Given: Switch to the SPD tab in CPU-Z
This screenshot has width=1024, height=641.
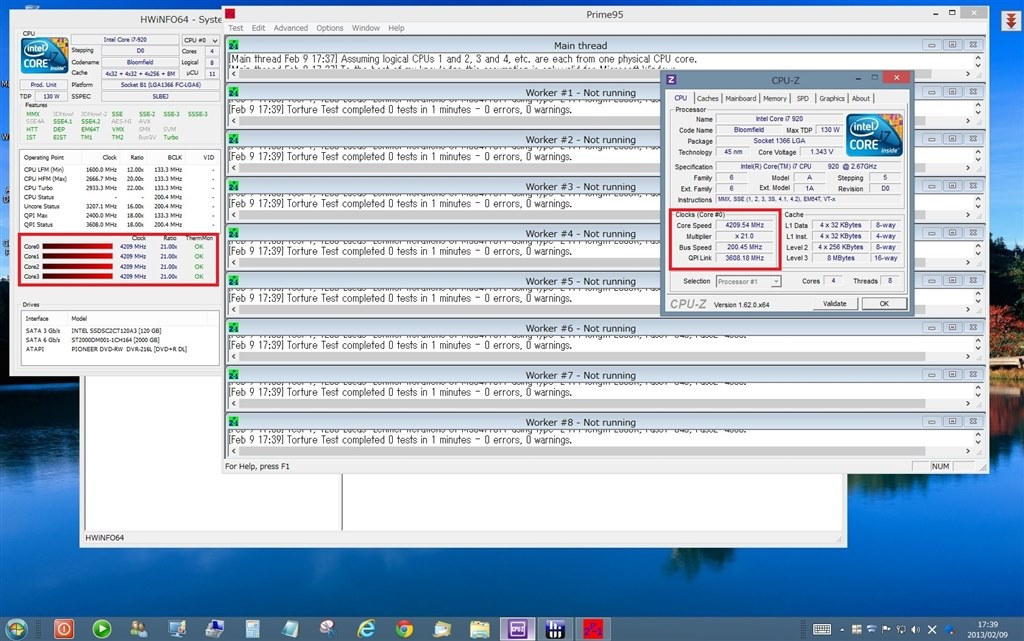Looking at the screenshot, I should (803, 99).
